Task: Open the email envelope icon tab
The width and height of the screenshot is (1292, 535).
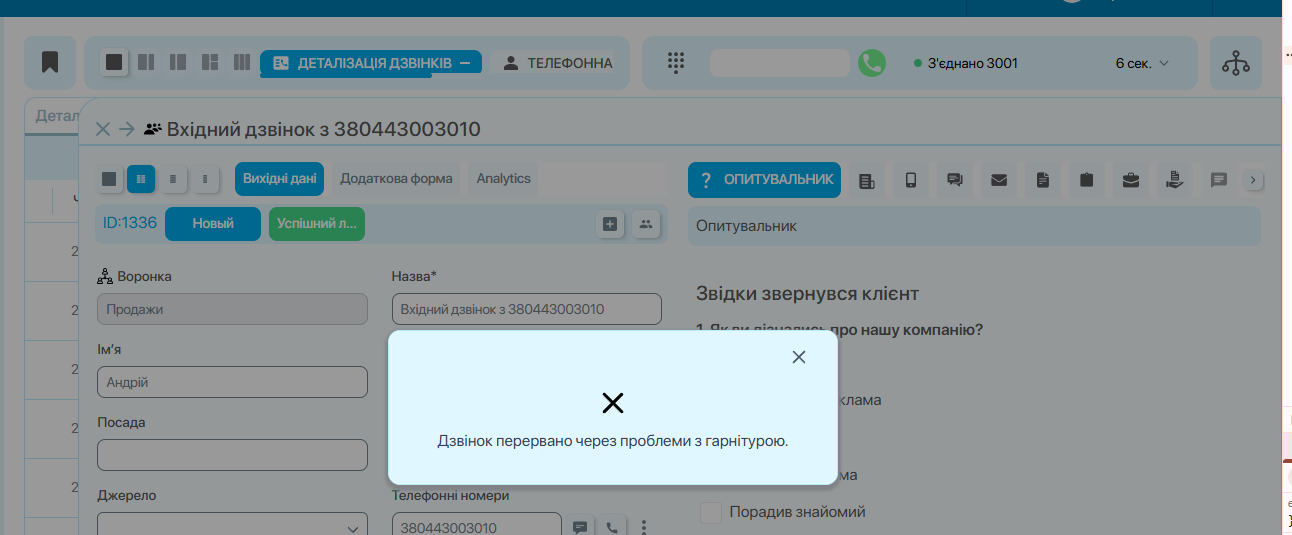Action: click(x=998, y=180)
